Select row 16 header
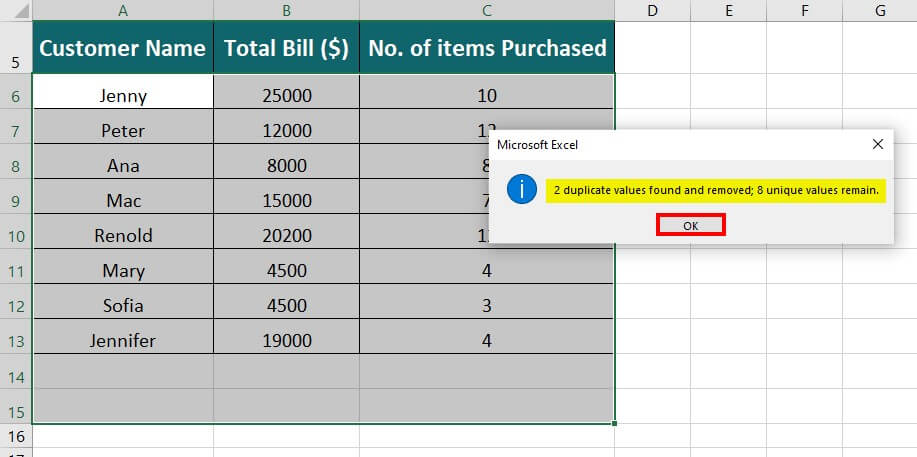This screenshot has width=917, height=457. [16, 437]
